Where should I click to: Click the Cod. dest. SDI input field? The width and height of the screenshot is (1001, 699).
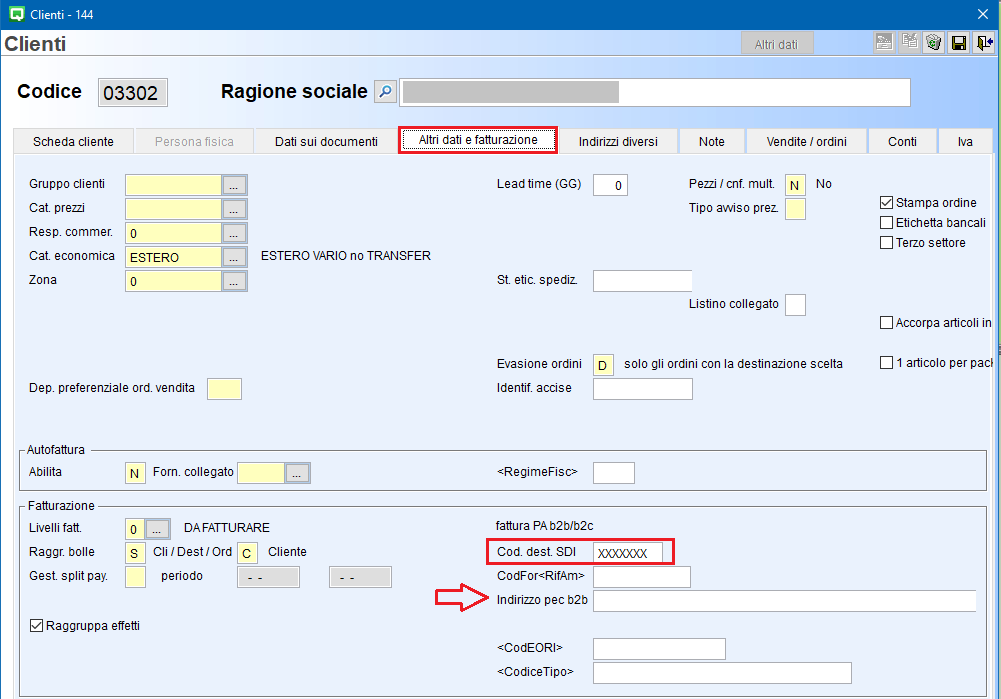click(640, 553)
